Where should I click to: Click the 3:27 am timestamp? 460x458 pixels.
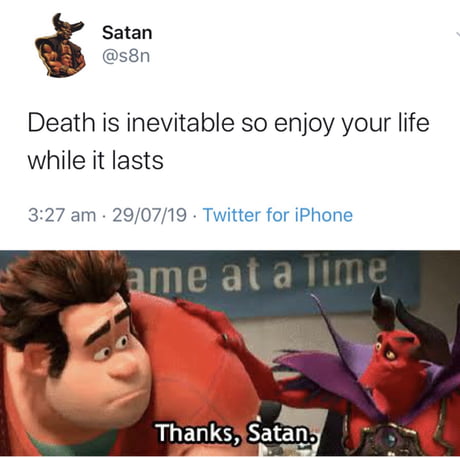click(x=62, y=215)
